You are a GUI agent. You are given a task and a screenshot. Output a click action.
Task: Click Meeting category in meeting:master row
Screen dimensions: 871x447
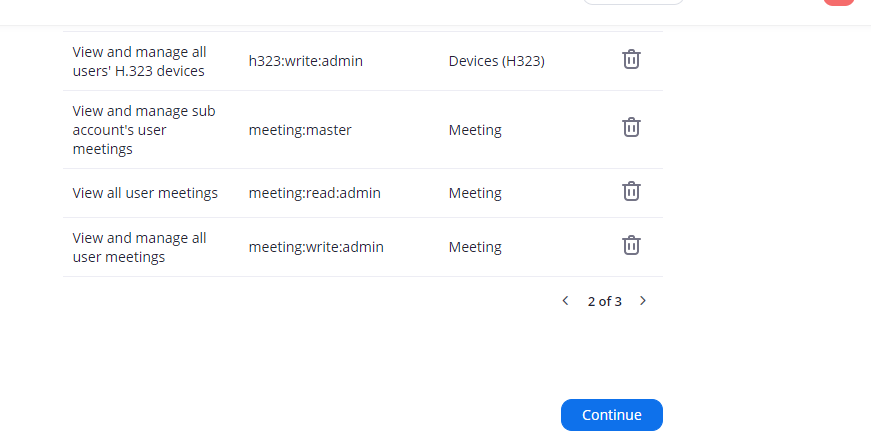click(475, 130)
